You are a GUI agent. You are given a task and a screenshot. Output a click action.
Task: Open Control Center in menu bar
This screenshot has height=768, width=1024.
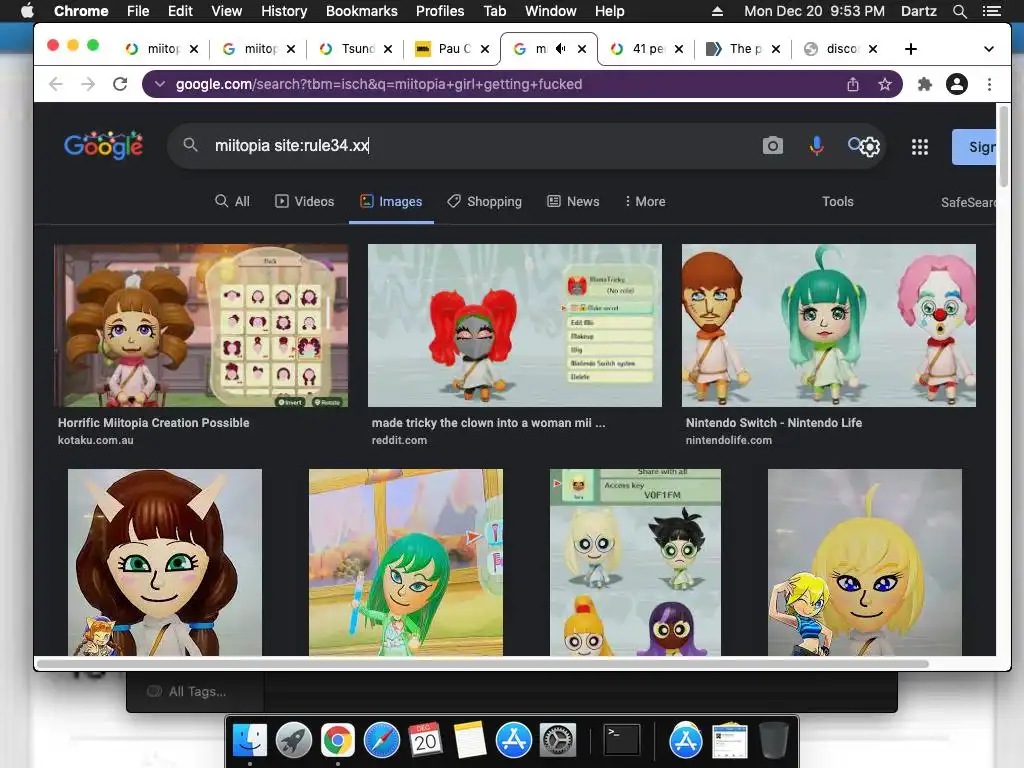(x=991, y=11)
